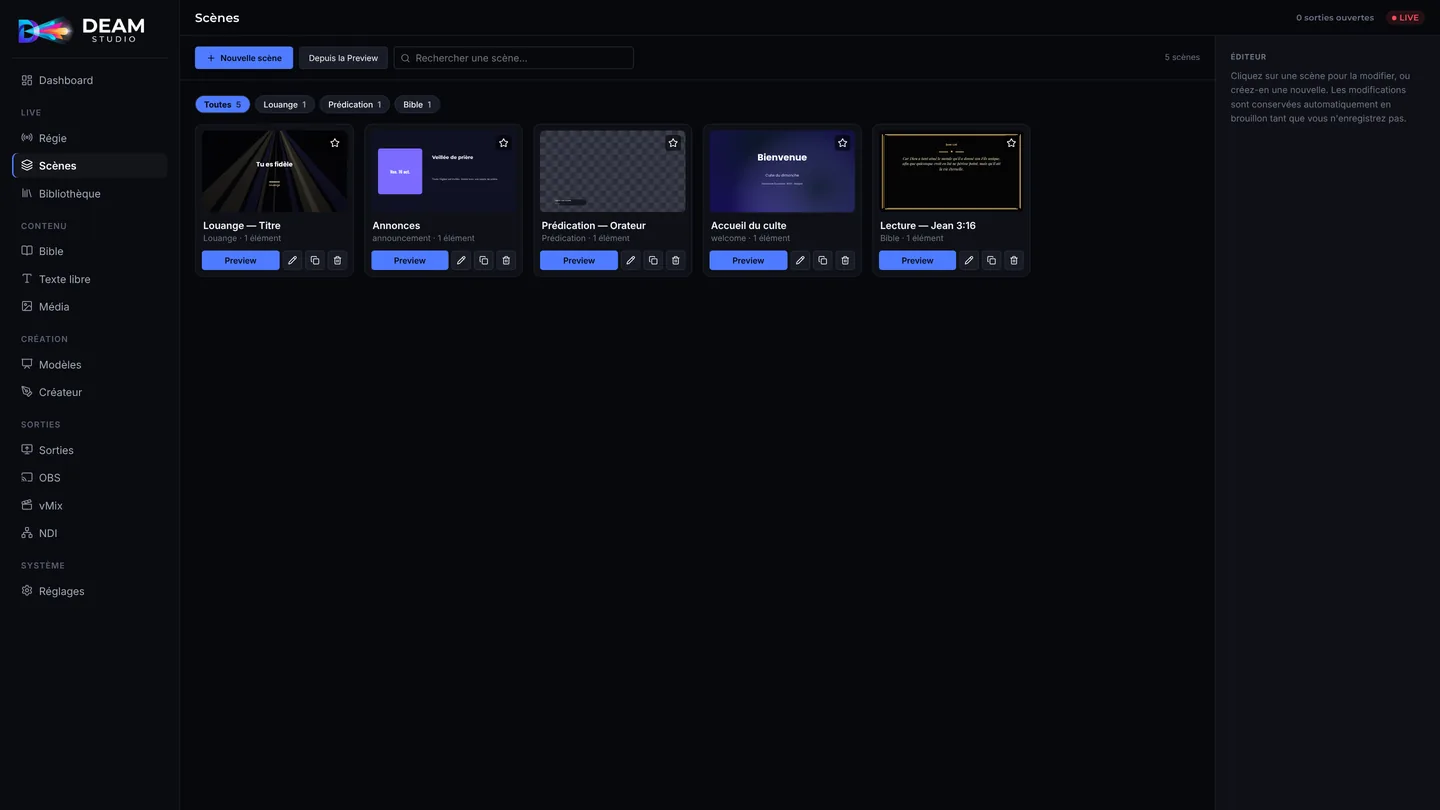Open Bibliothèque from the sidebar
This screenshot has width=1440, height=810.
[x=90, y=194]
